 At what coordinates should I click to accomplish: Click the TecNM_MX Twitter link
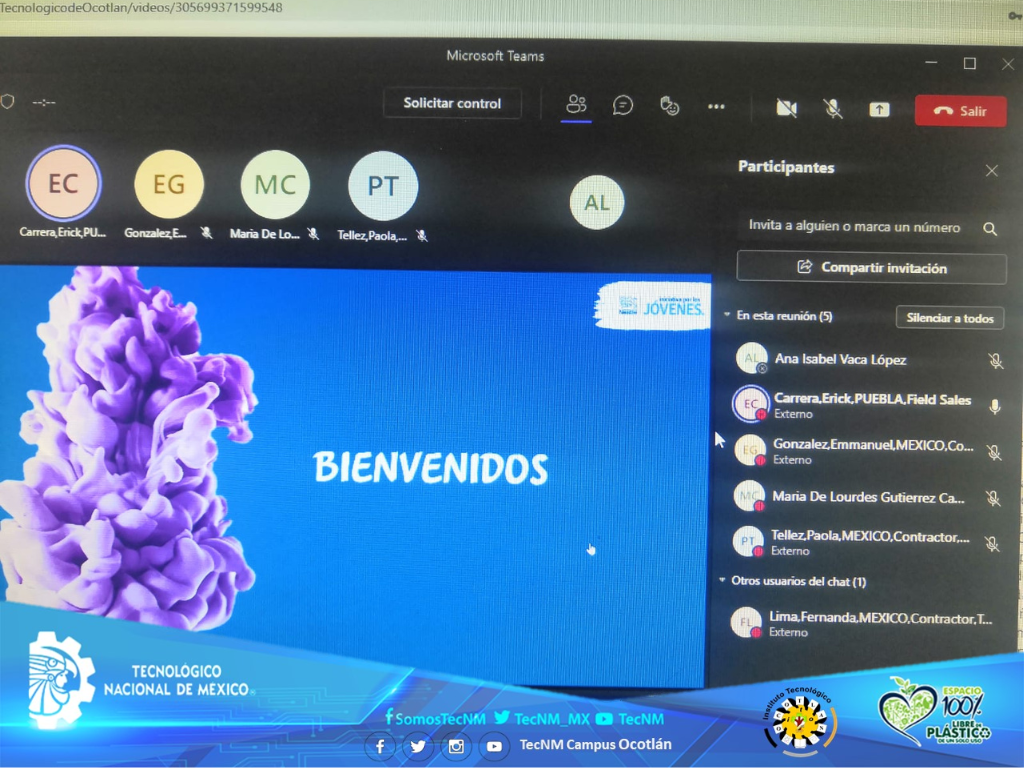pos(541,718)
